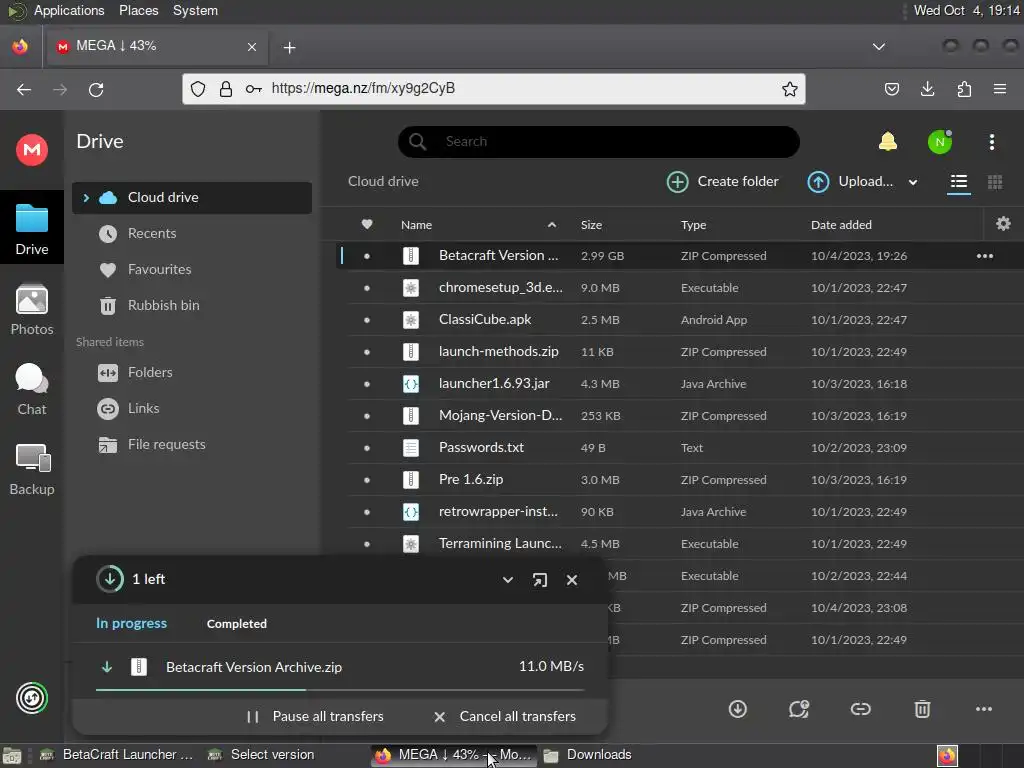Switch to the Completed tab

[x=236, y=624]
